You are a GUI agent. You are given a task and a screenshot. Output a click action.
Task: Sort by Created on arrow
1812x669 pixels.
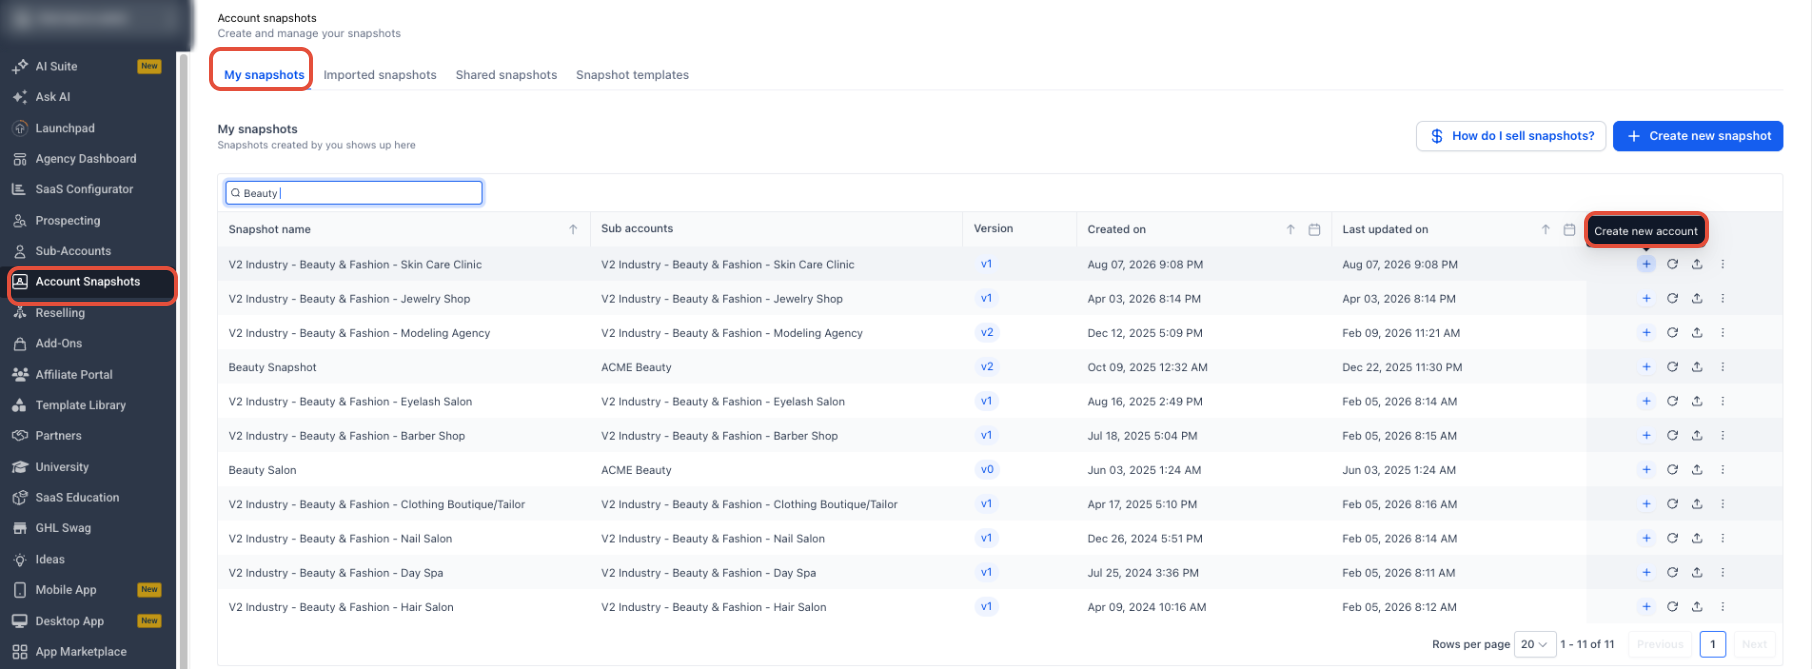tap(1290, 229)
